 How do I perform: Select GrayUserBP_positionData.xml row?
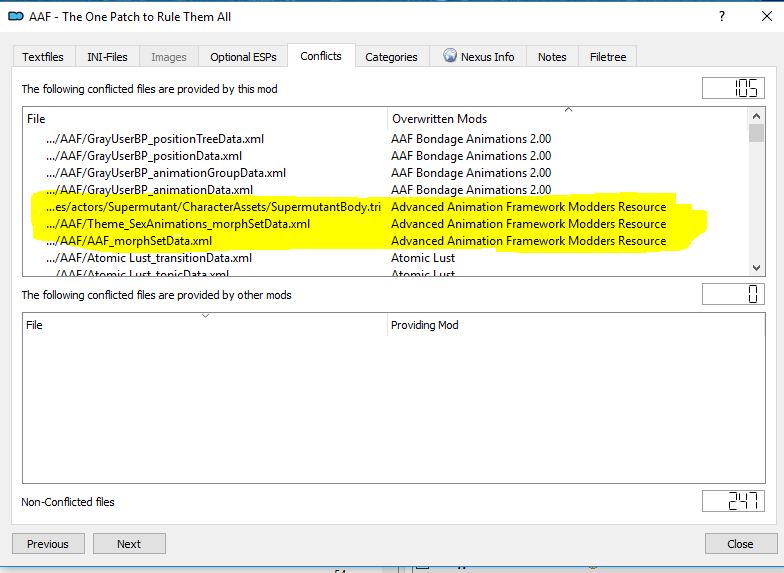[386, 156]
